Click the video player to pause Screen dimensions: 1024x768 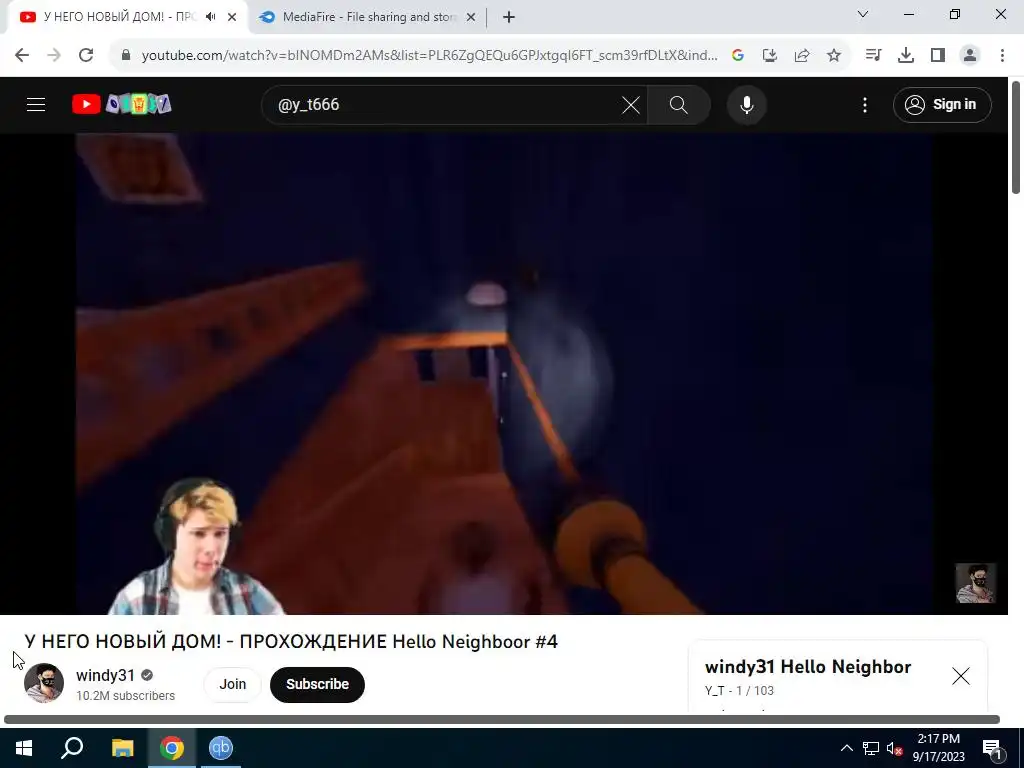click(x=504, y=374)
